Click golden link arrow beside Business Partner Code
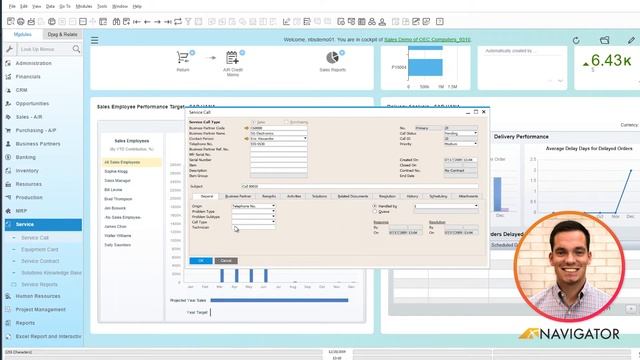This screenshot has height=360, width=640. click(246, 128)
